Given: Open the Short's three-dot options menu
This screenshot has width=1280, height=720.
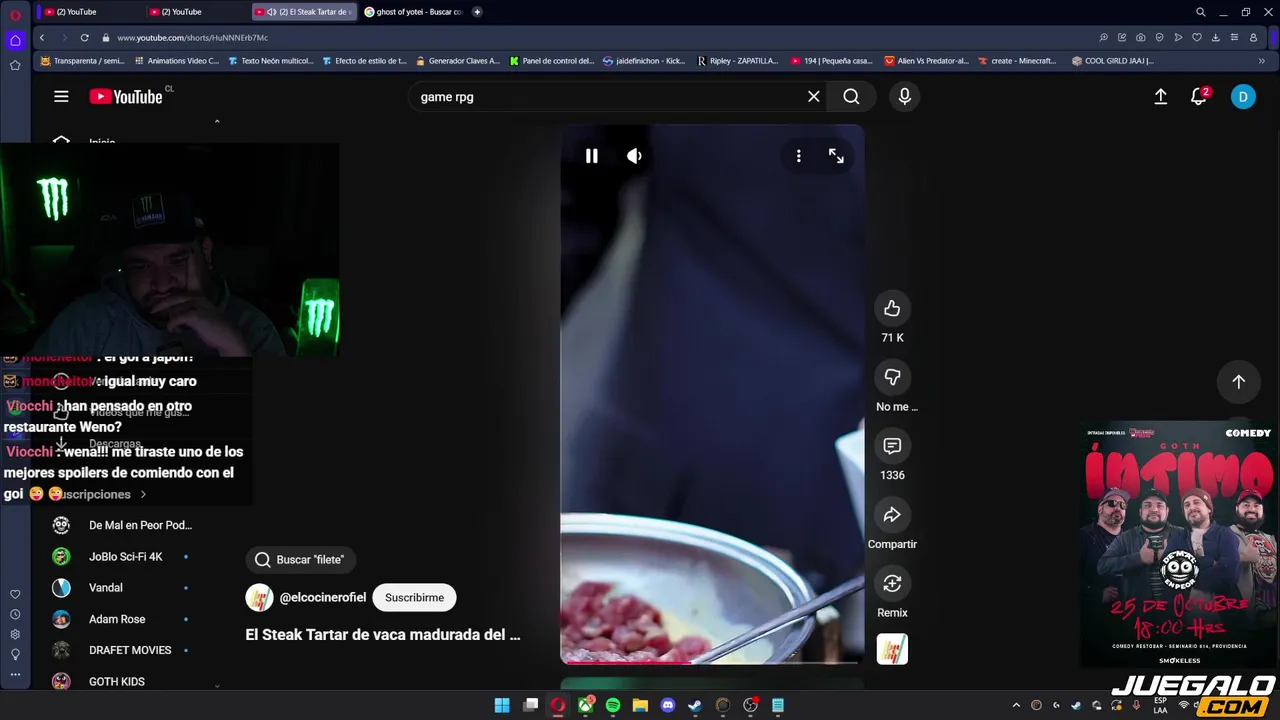Looking at the screenshot, I should 798,156.
